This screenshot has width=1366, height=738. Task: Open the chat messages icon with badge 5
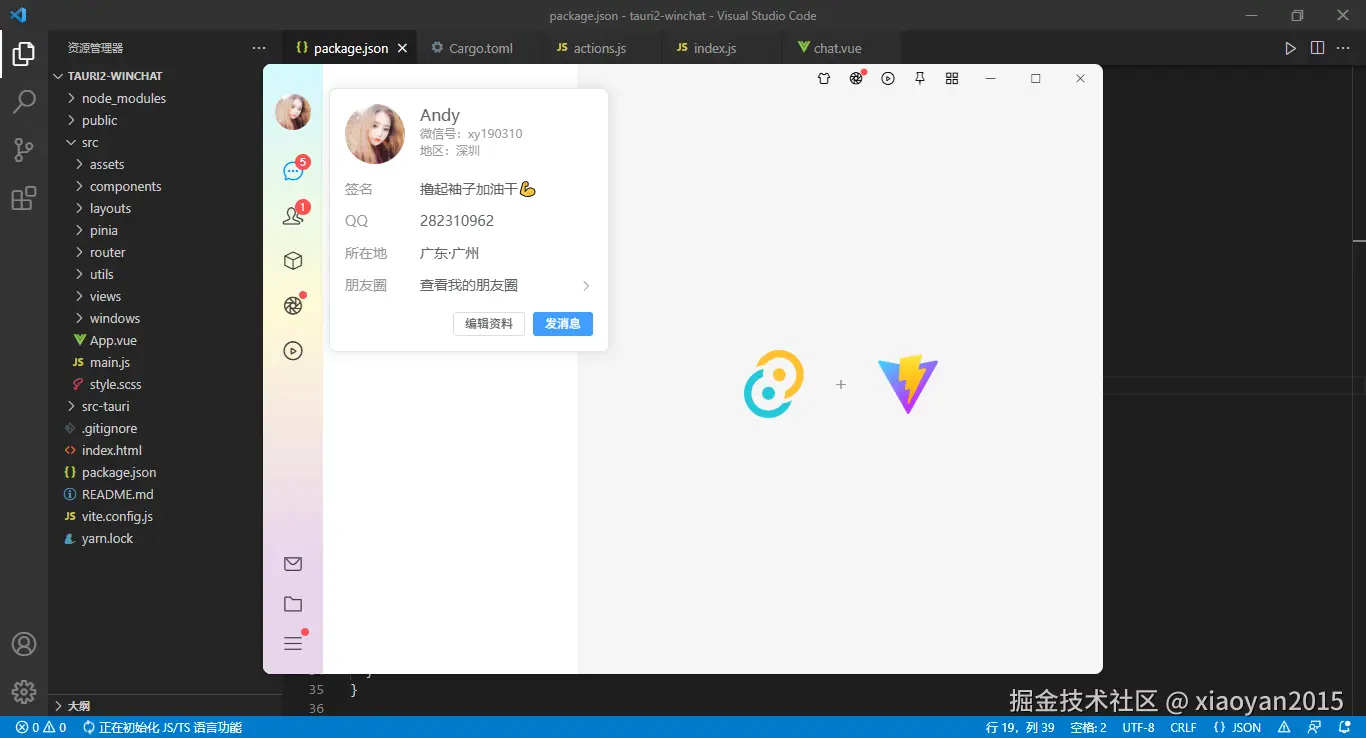click(293, 171)
